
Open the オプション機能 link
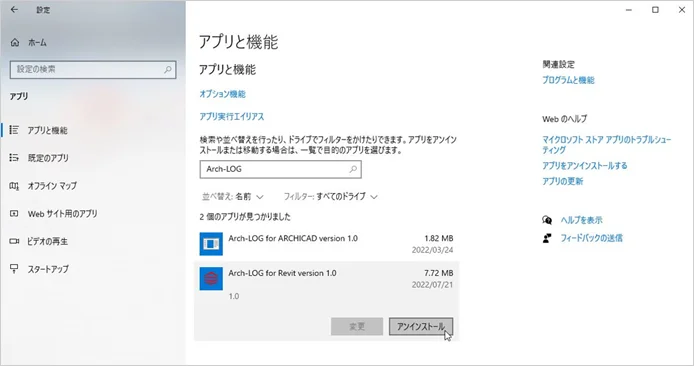[x=222, y=94]
